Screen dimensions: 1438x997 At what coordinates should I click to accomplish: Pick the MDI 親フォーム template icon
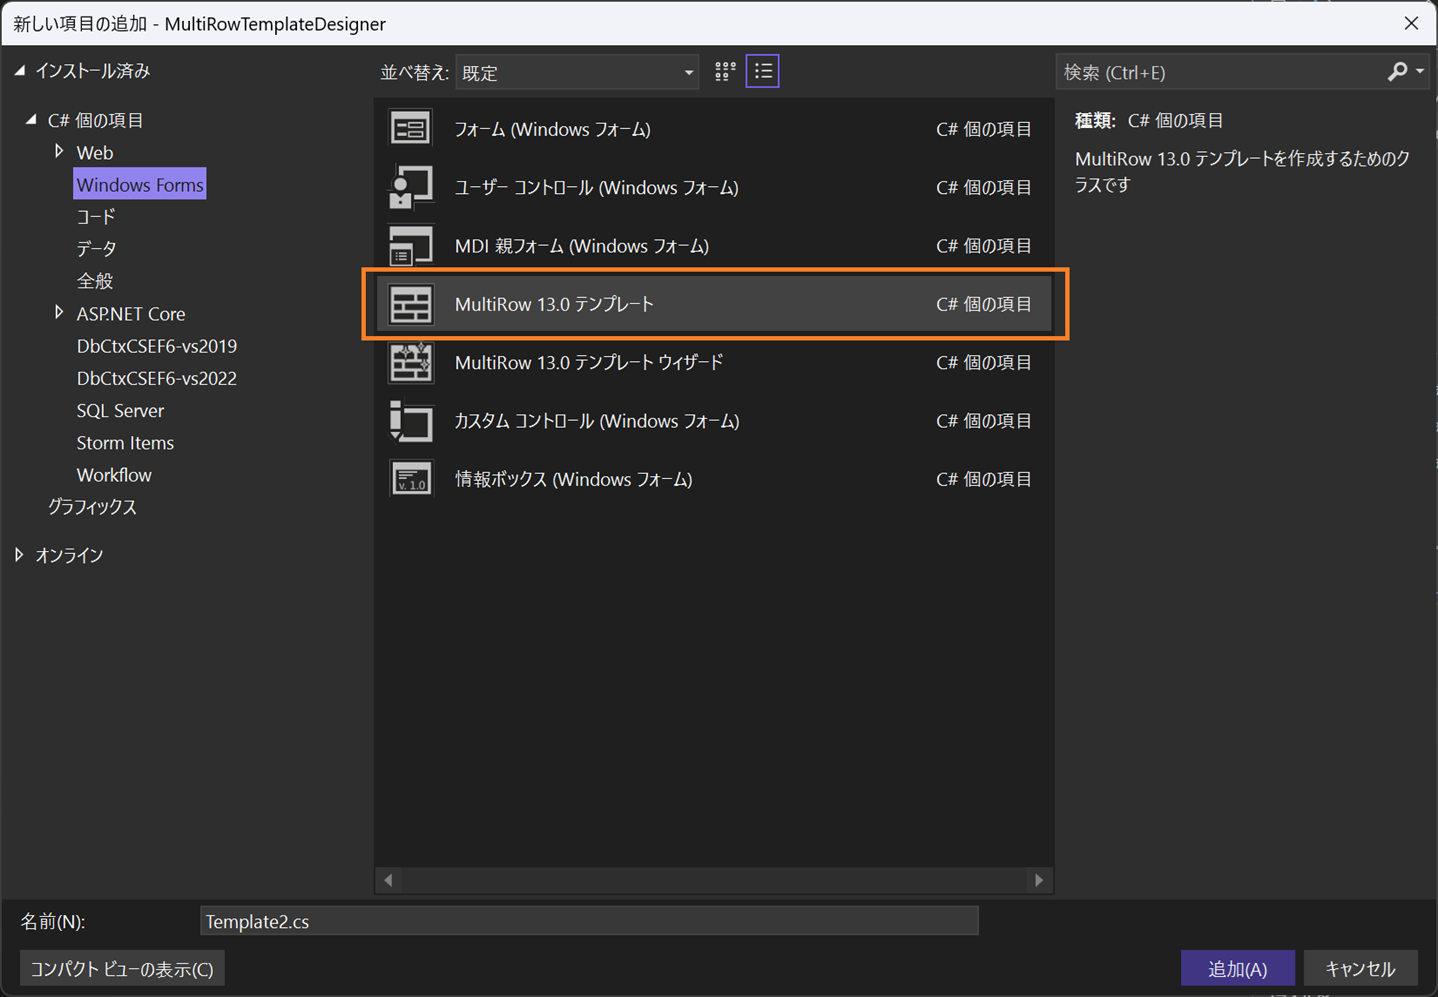410,246
